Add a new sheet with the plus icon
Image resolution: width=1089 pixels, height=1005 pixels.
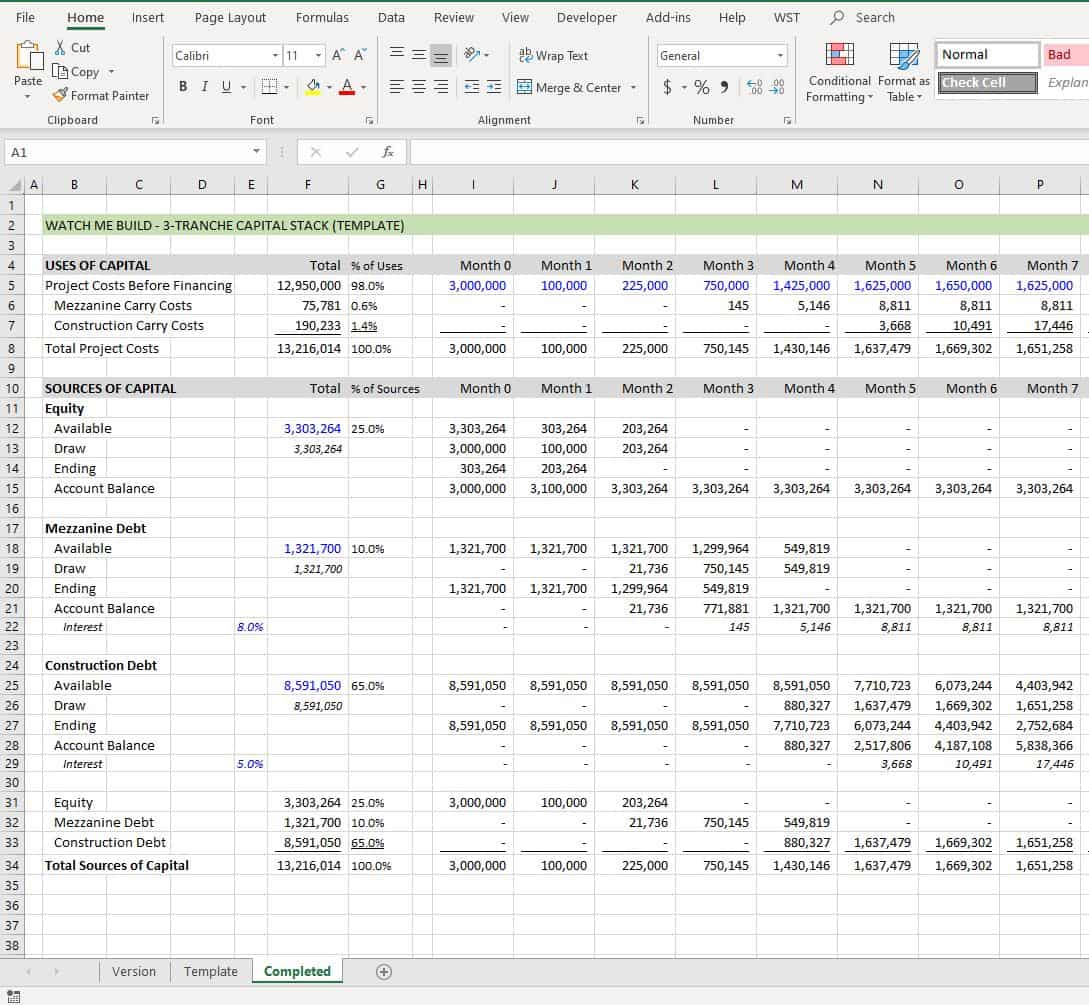click(x=384, y=972)
